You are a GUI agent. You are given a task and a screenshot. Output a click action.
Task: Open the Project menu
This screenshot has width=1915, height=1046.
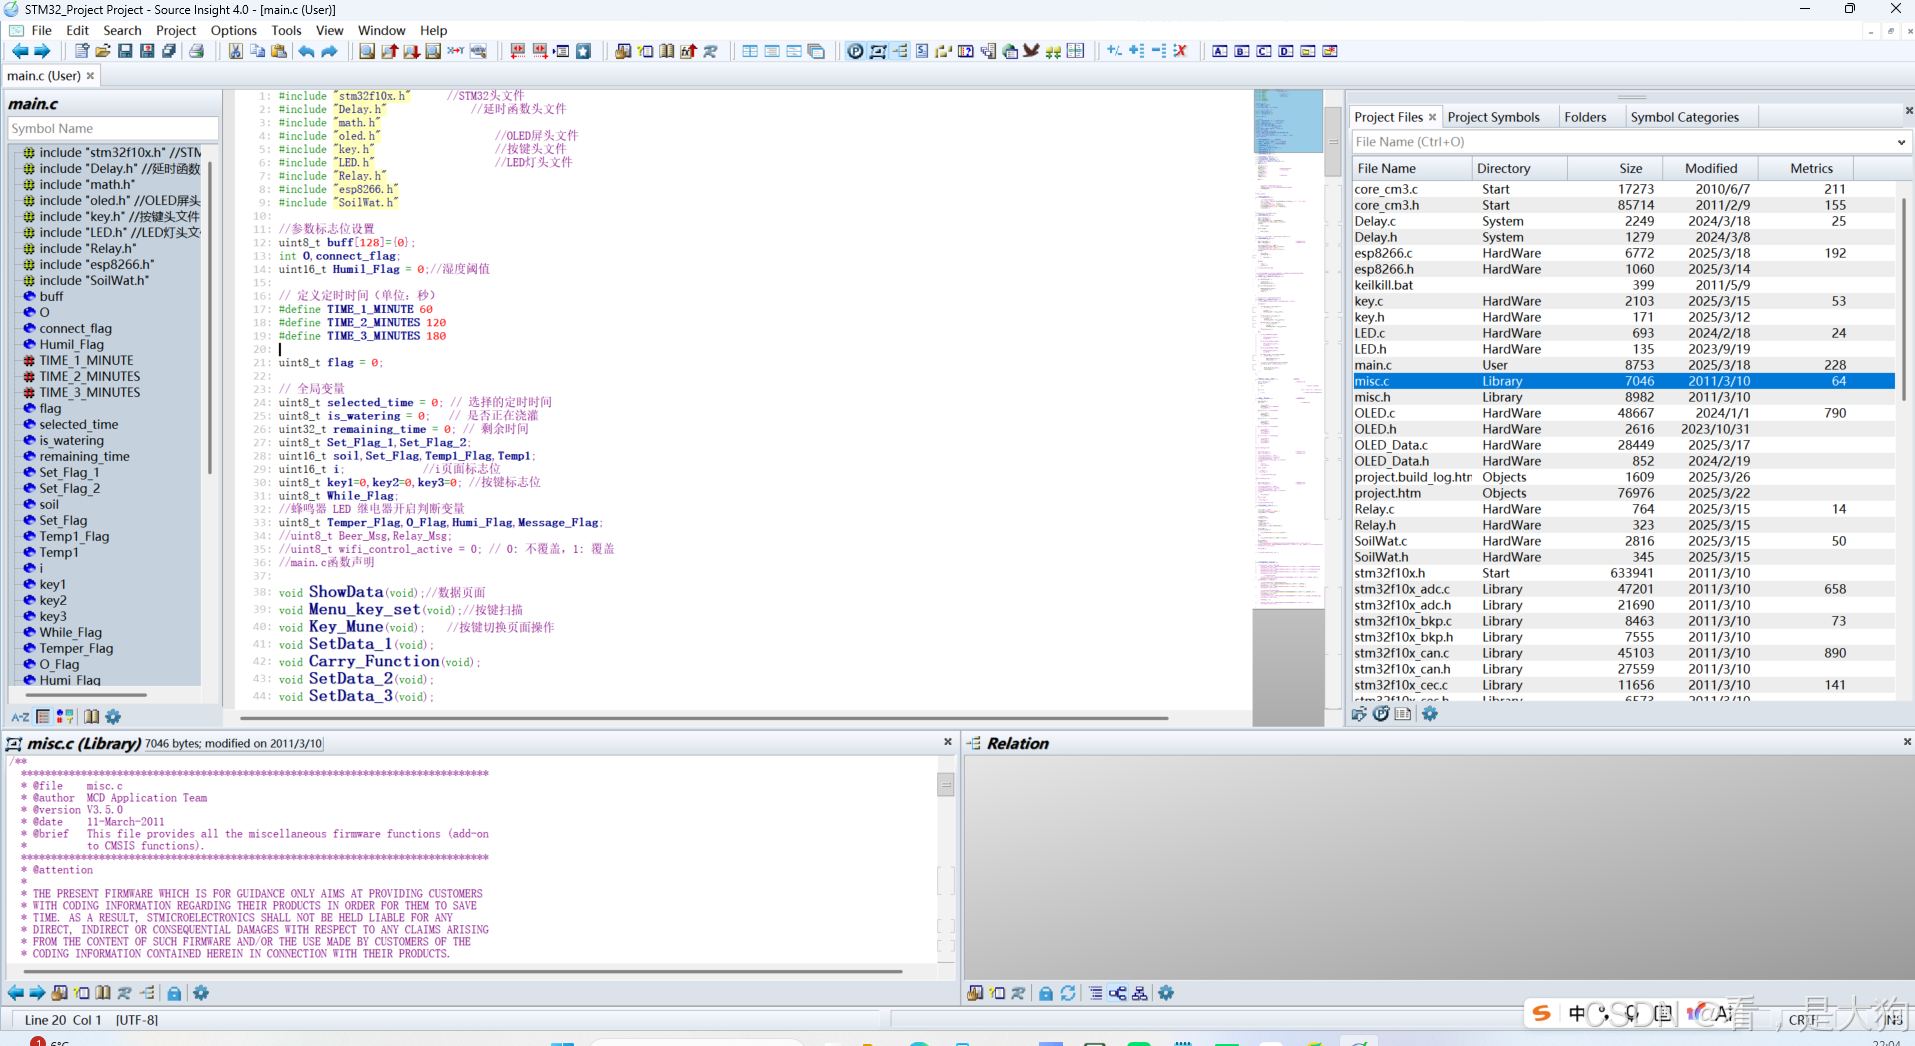(176, 30)
